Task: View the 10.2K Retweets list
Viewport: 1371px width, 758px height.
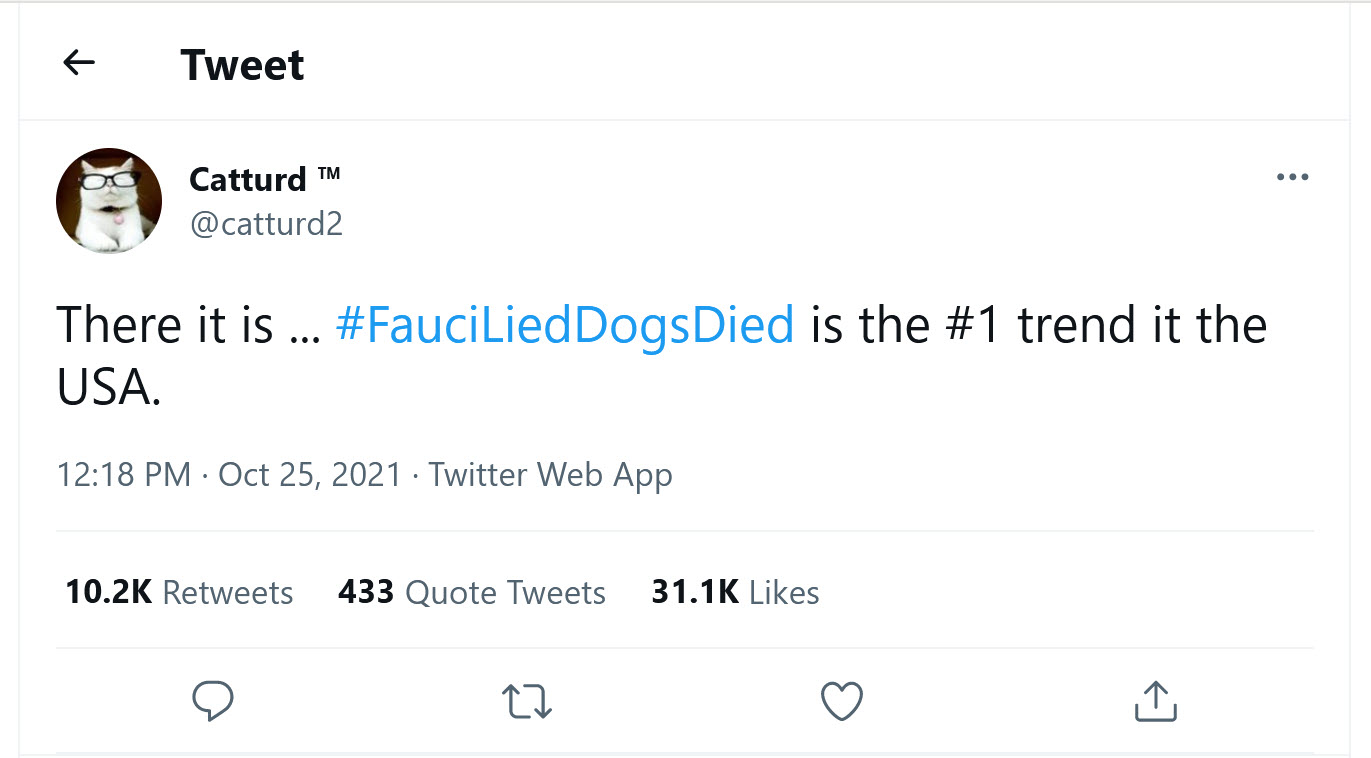Action: click(x=179, y=592)
